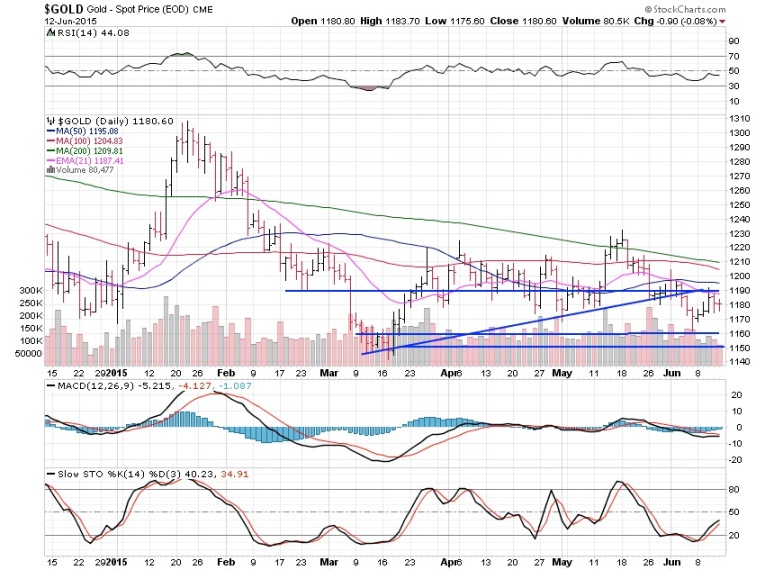Click the Open 1180.80 value

tap(323, 21)
